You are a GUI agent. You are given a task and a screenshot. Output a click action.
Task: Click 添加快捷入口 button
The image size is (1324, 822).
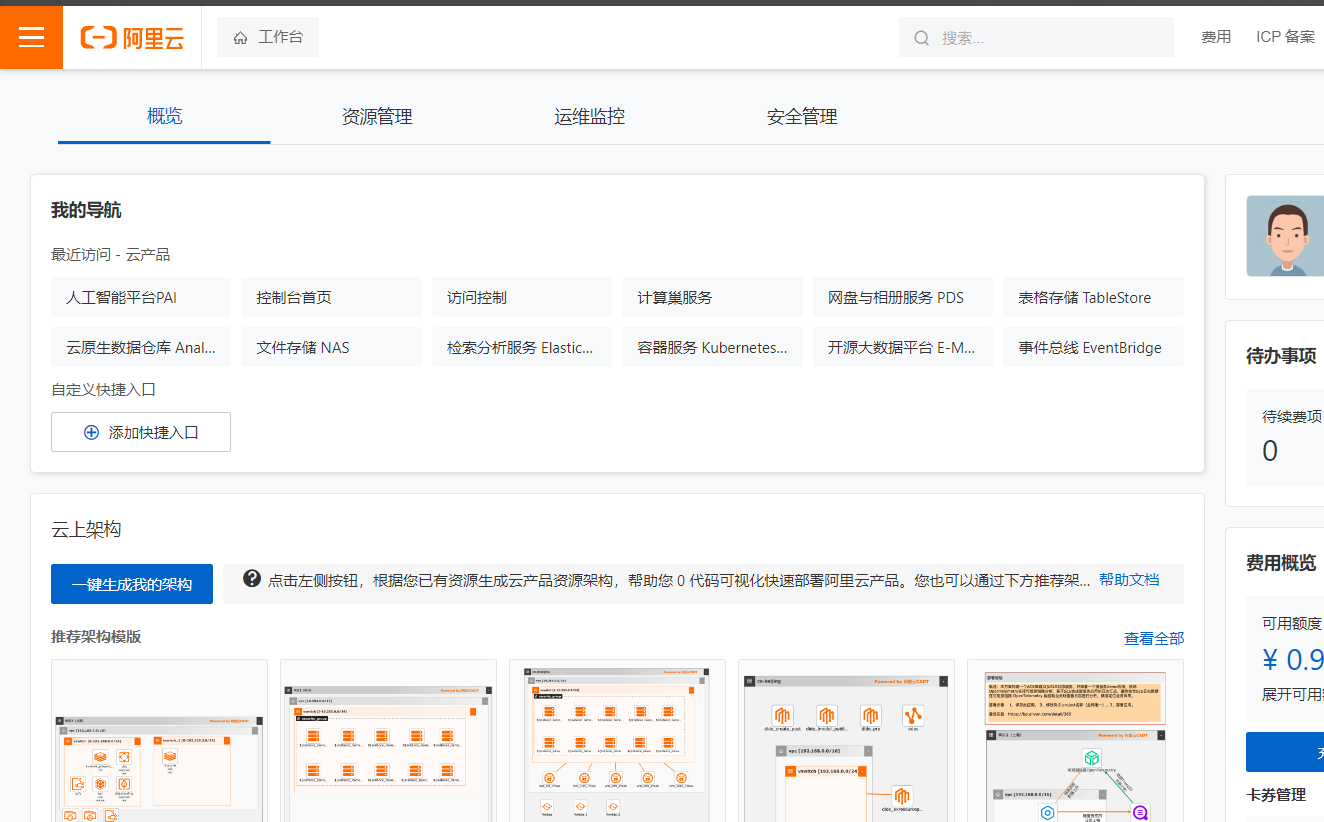141,432
